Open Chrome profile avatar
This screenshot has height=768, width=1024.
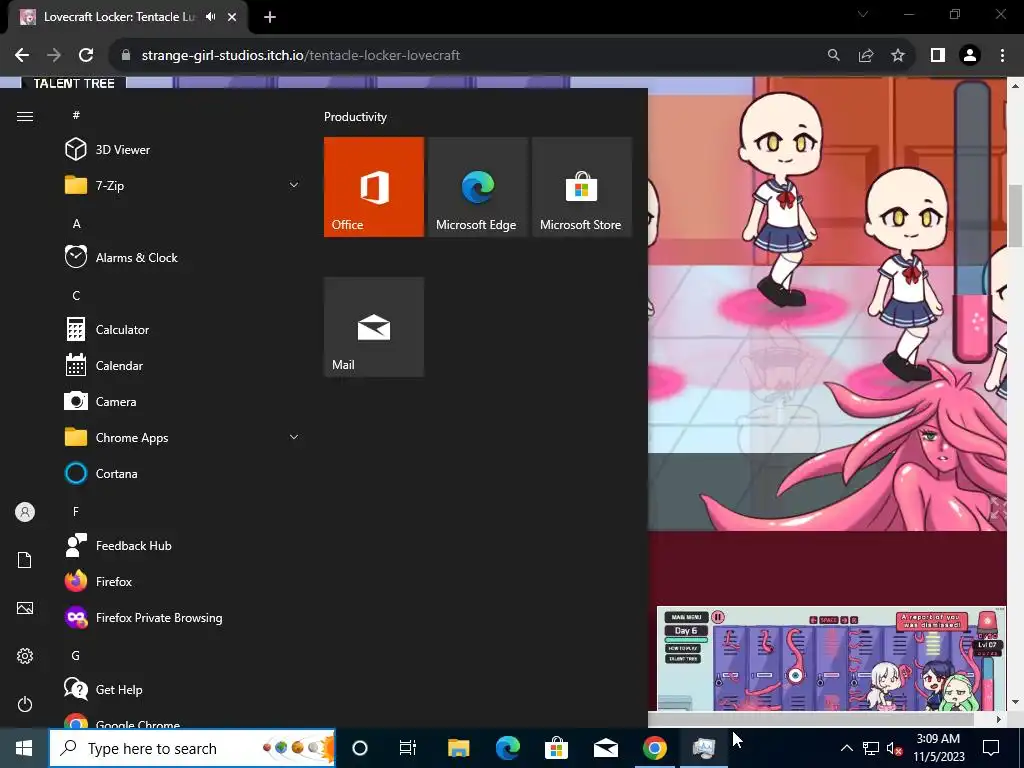(x=970, y=56)
